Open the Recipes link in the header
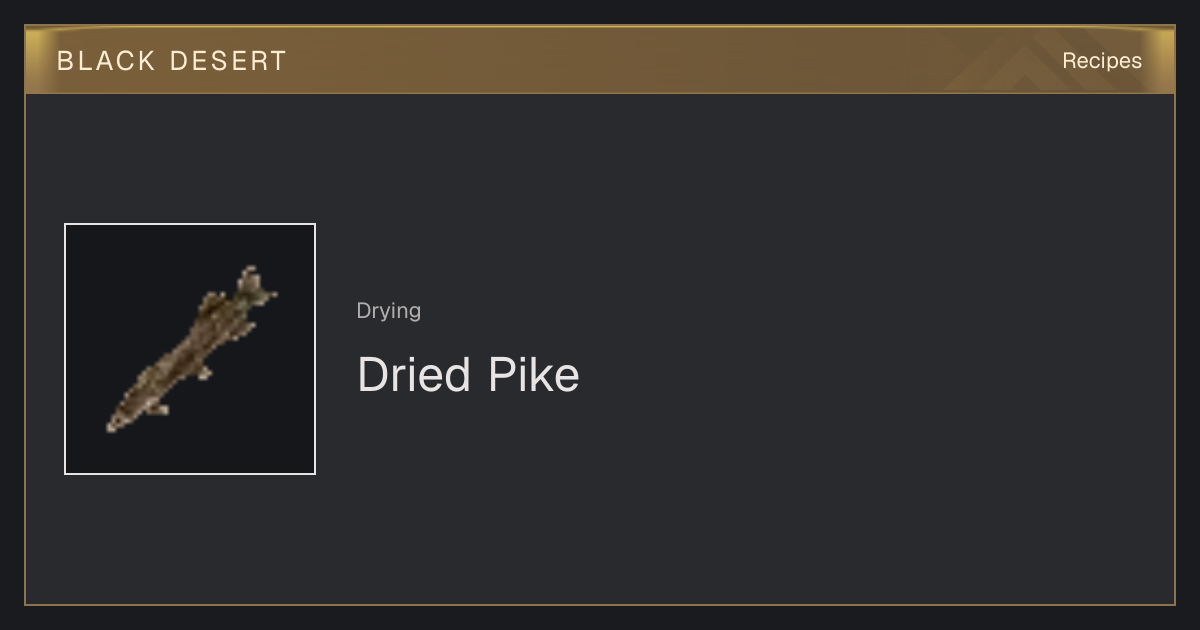This screenshot has height=630, width=1200. tap(1102, 60)
